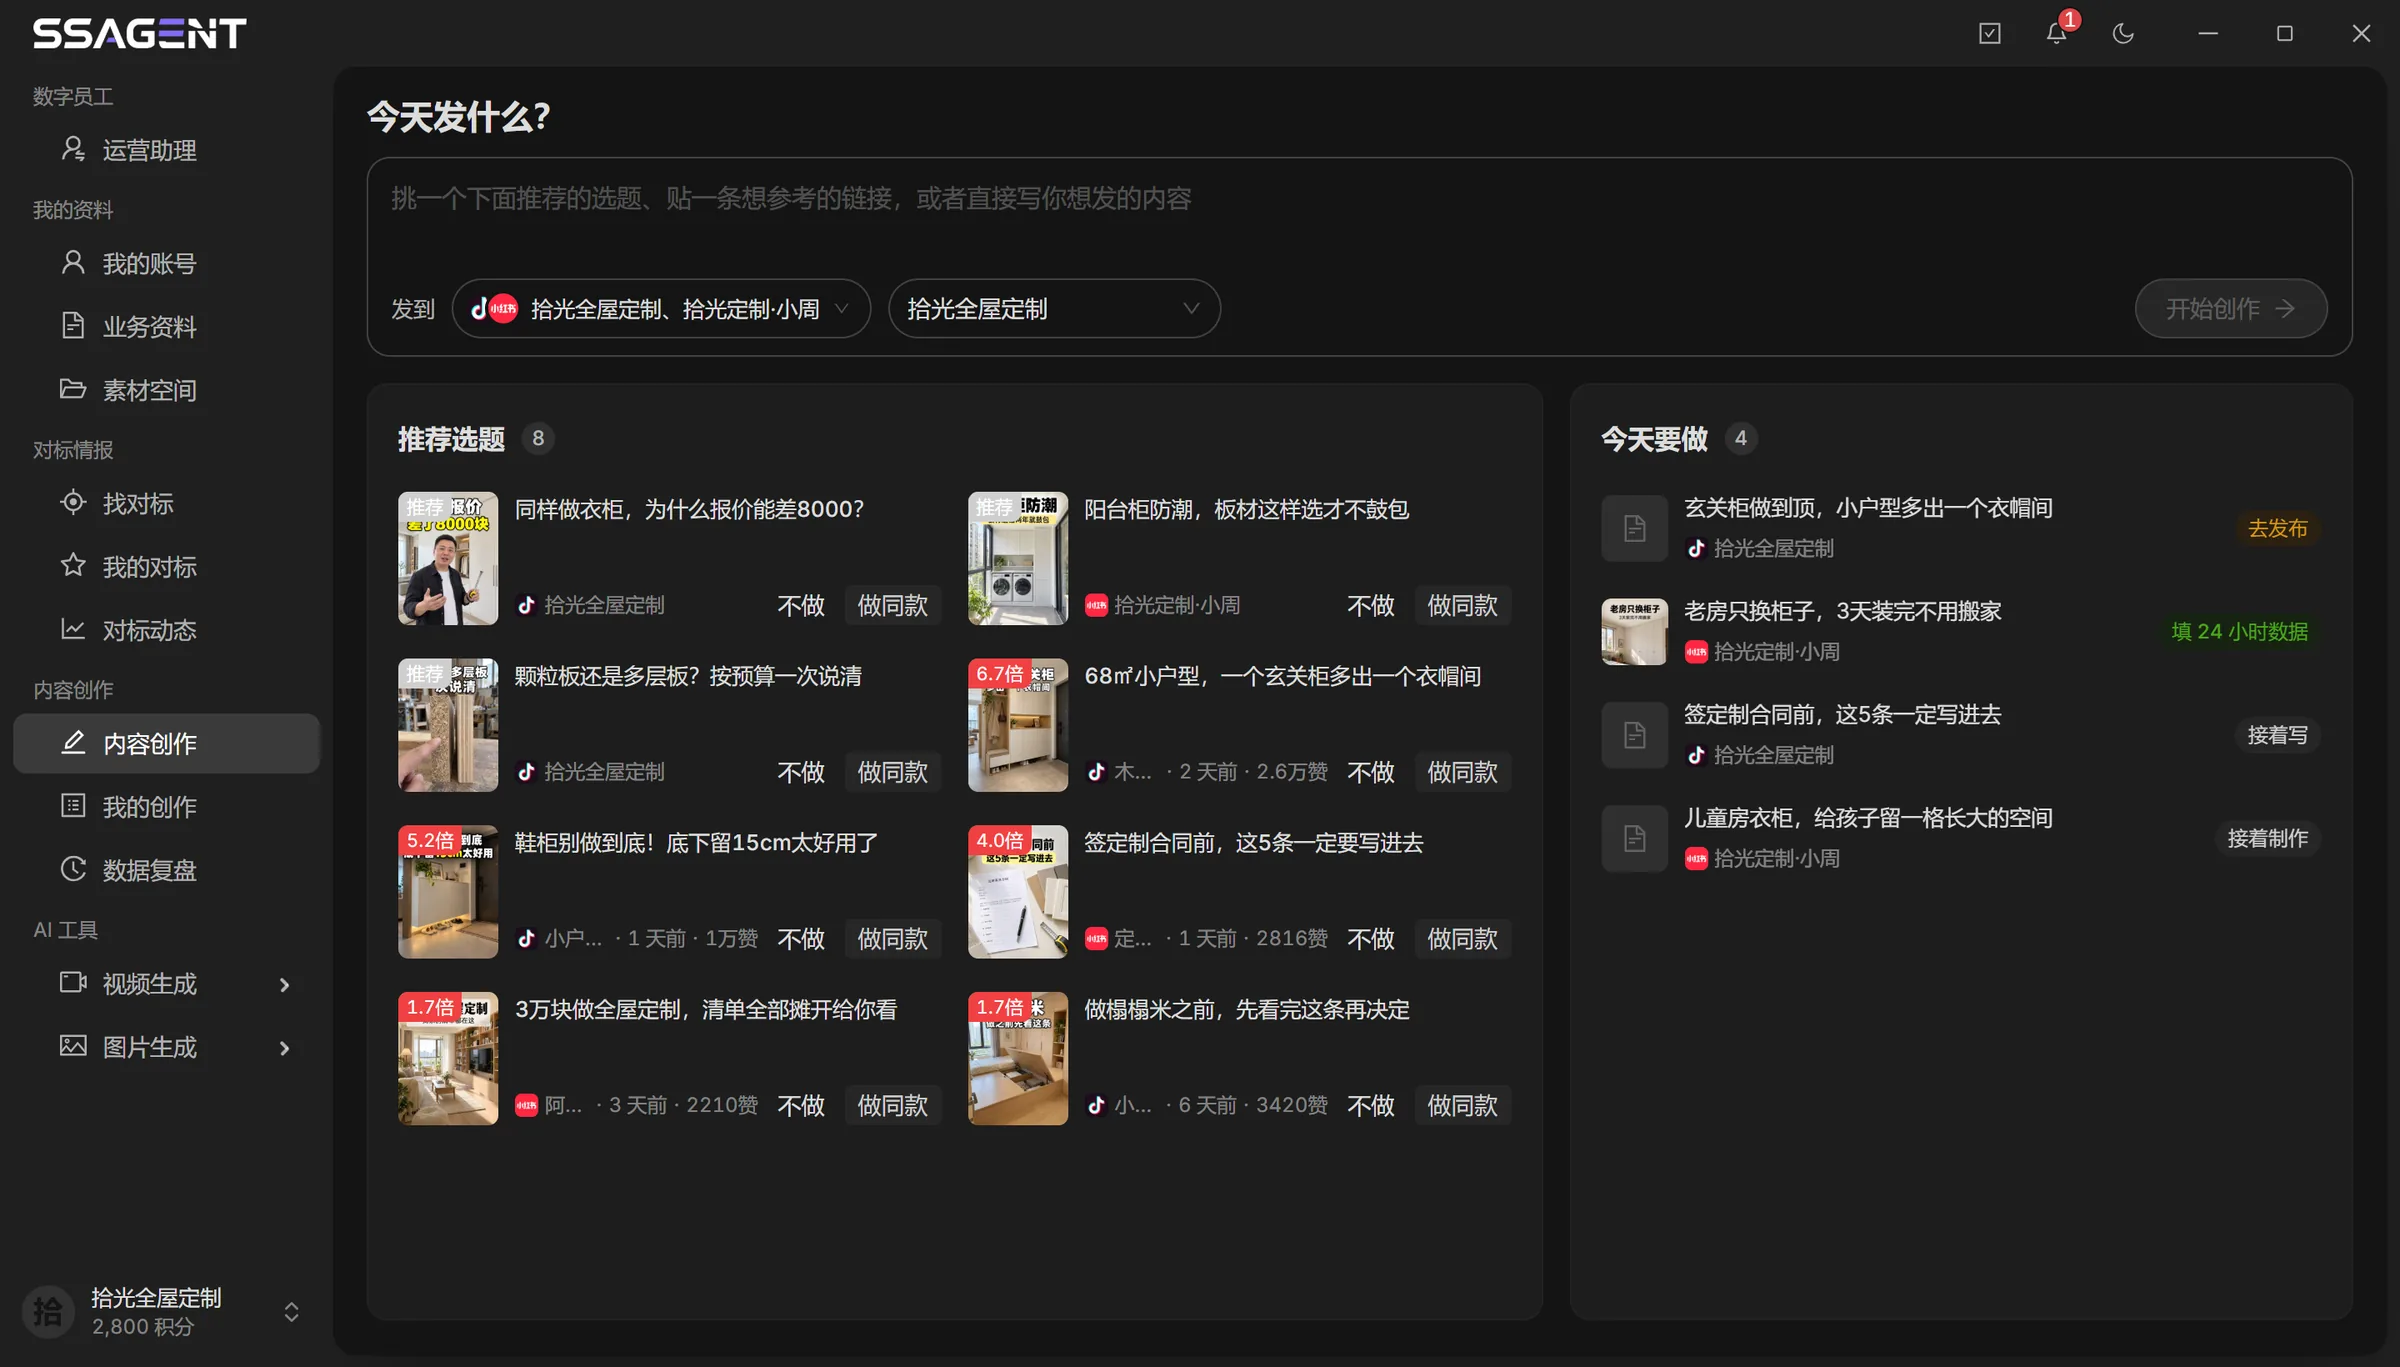Click the 视频生成 video icon

(73, 982)
